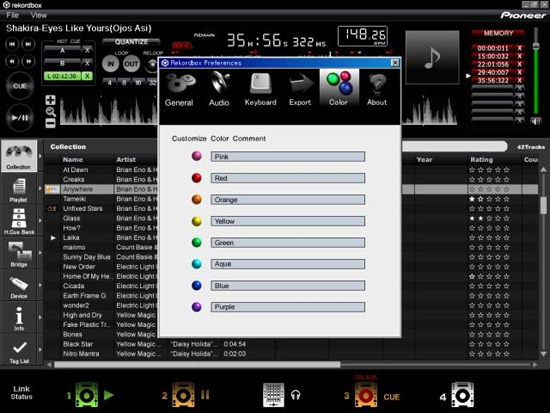Select the Keyboard preferences icon

[x=260, y=89]
